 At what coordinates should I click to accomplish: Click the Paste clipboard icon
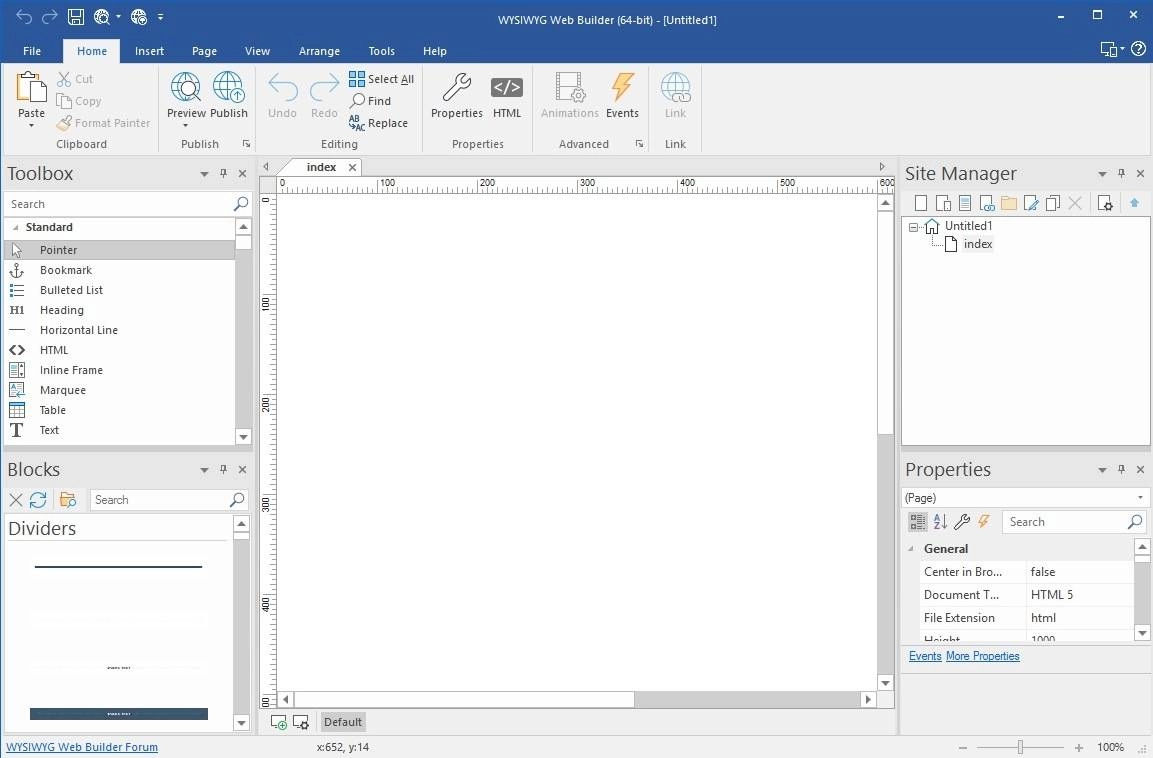[31, 87]
